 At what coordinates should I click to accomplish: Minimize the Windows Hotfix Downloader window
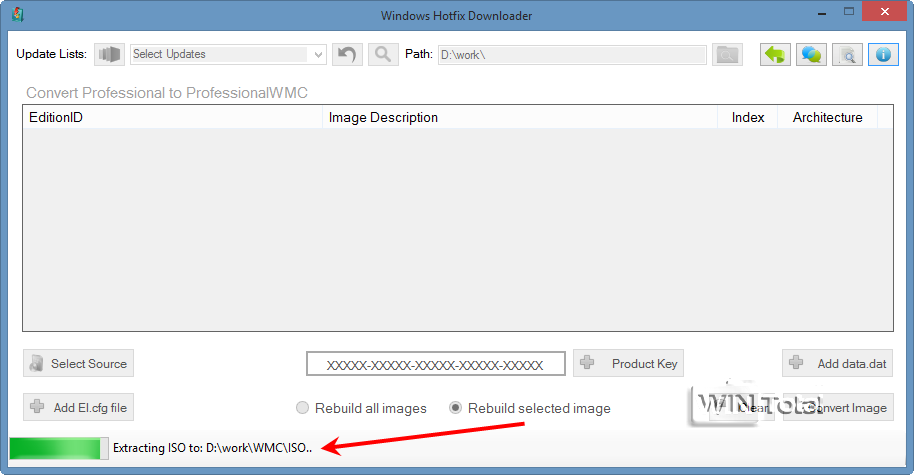click(x=822, y=13)
